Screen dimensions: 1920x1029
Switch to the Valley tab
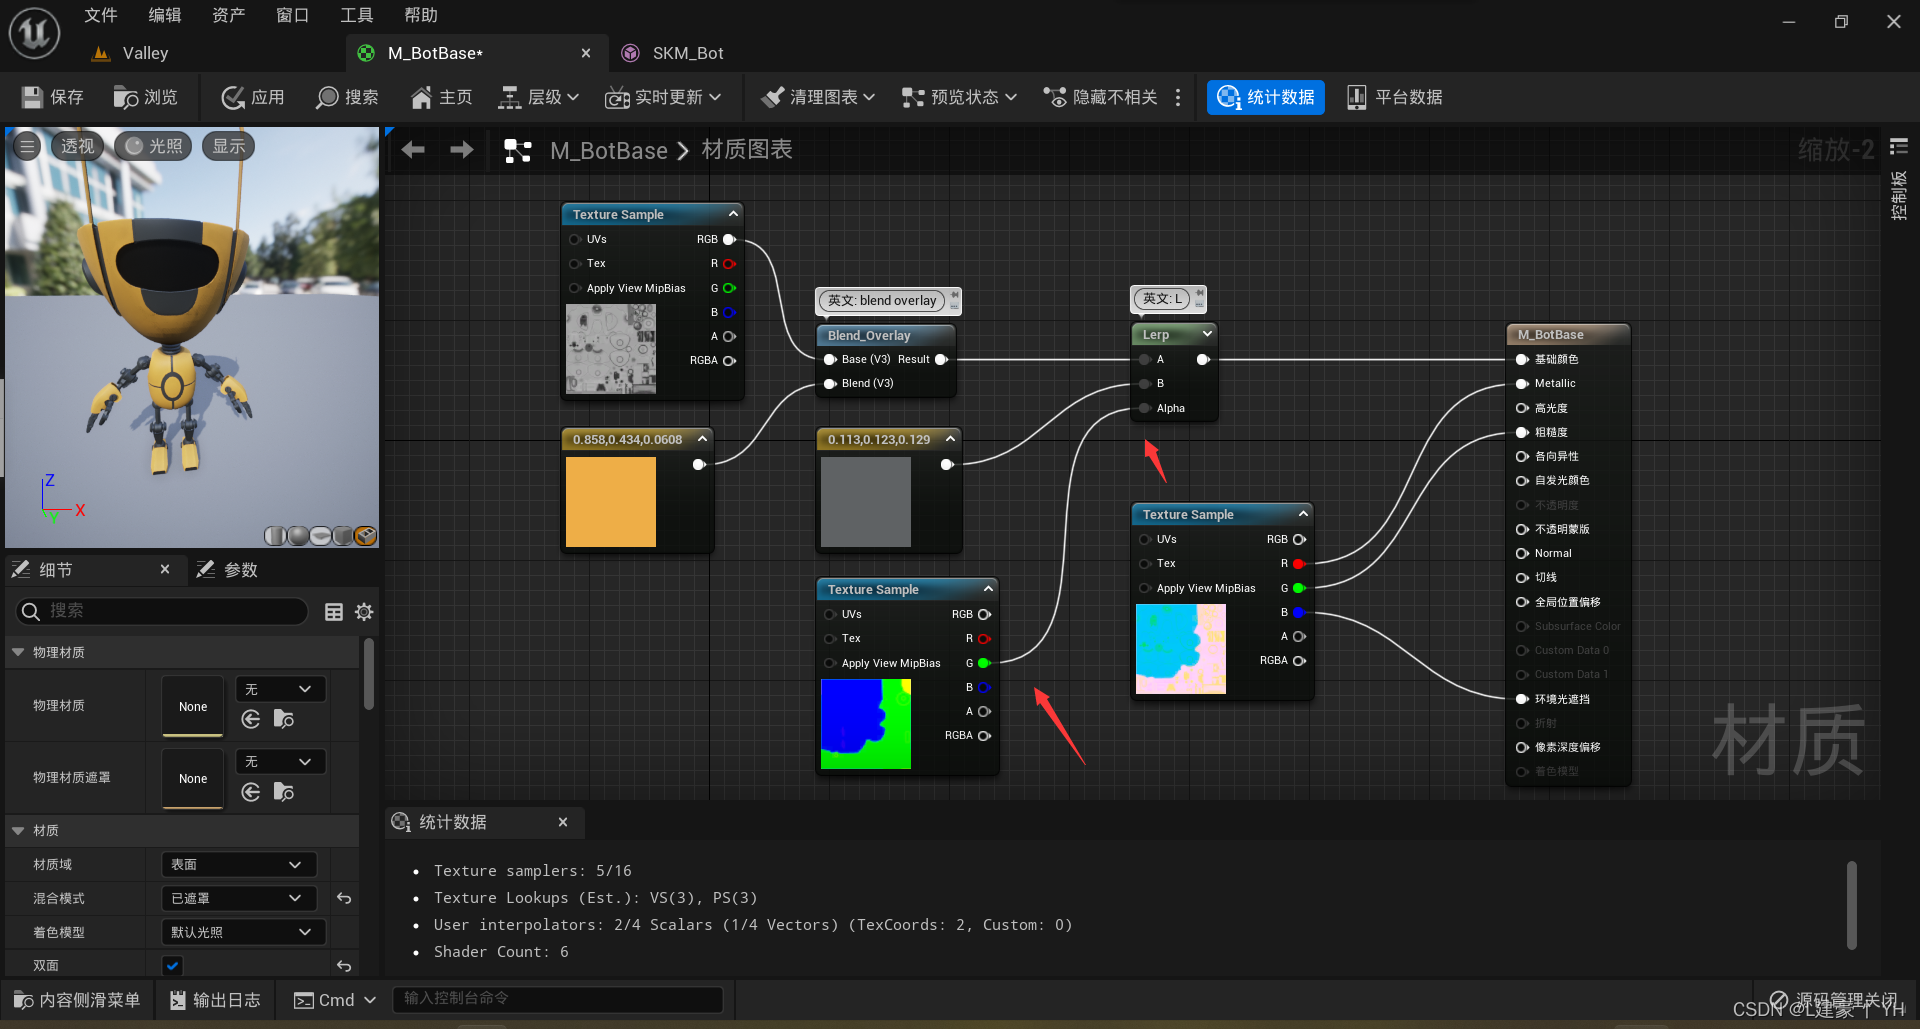click(131, 53)
